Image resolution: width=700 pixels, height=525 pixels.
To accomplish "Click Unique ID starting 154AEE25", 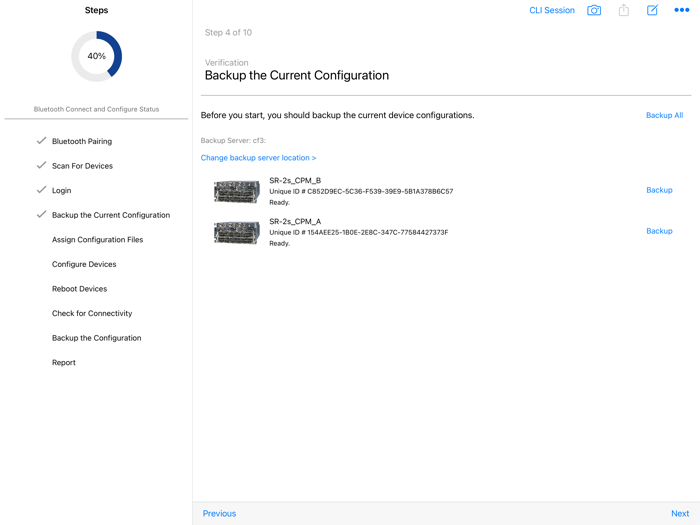I will point(358,232).
